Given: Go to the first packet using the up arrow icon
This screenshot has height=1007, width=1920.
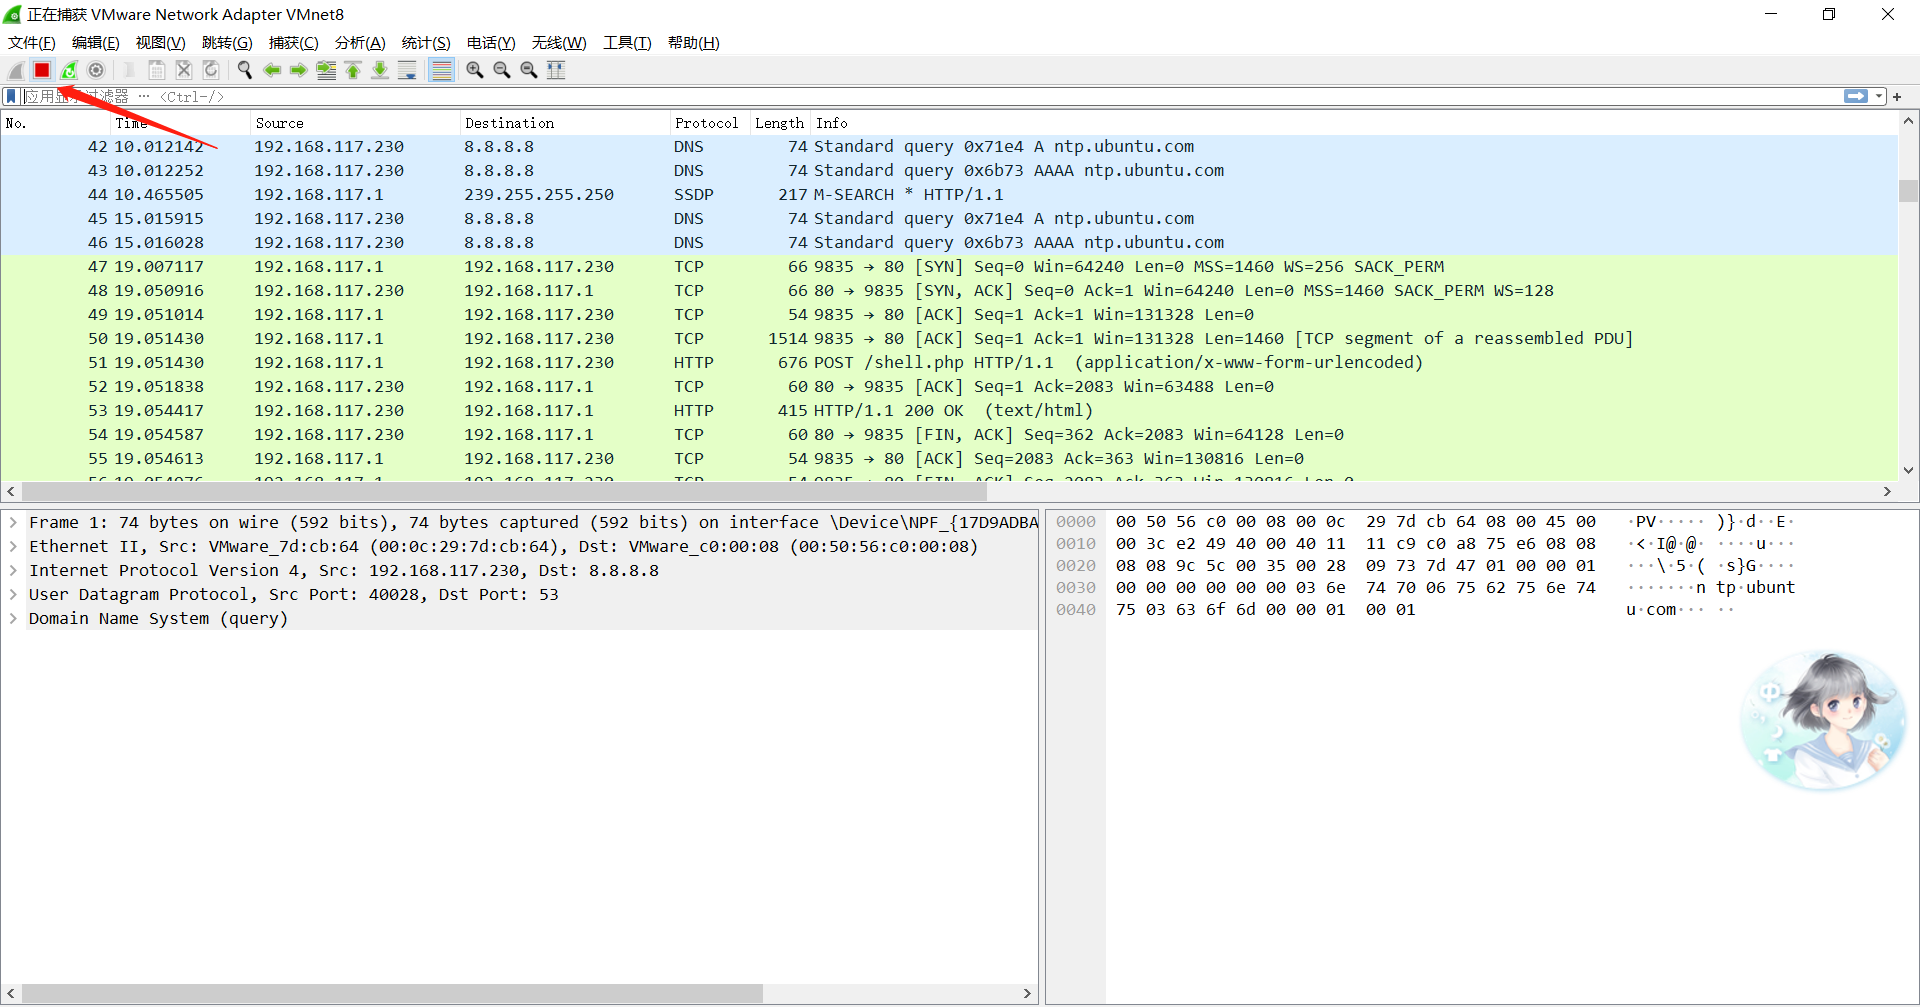Looking at the screenshot, I should pos(353,70).
